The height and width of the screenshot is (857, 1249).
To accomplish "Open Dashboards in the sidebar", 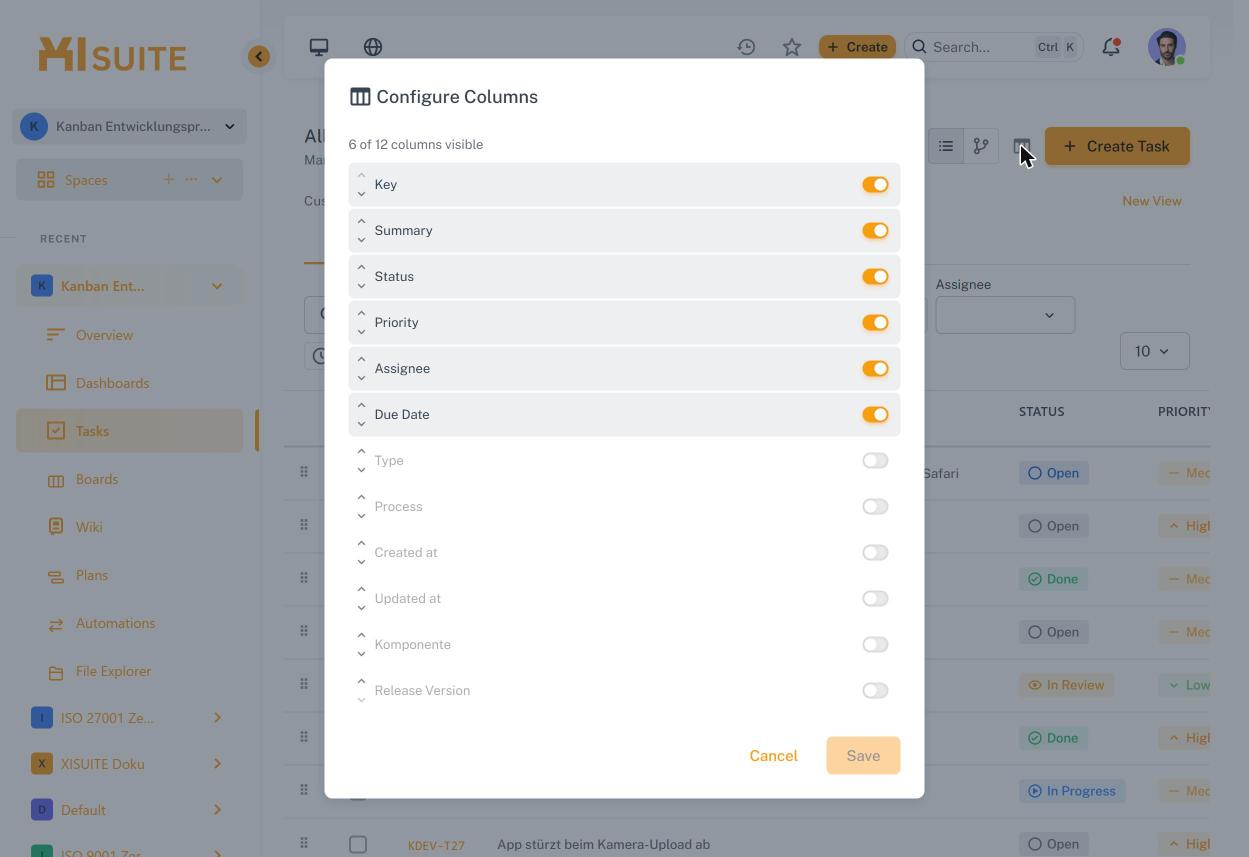I will tap(112, 383).
